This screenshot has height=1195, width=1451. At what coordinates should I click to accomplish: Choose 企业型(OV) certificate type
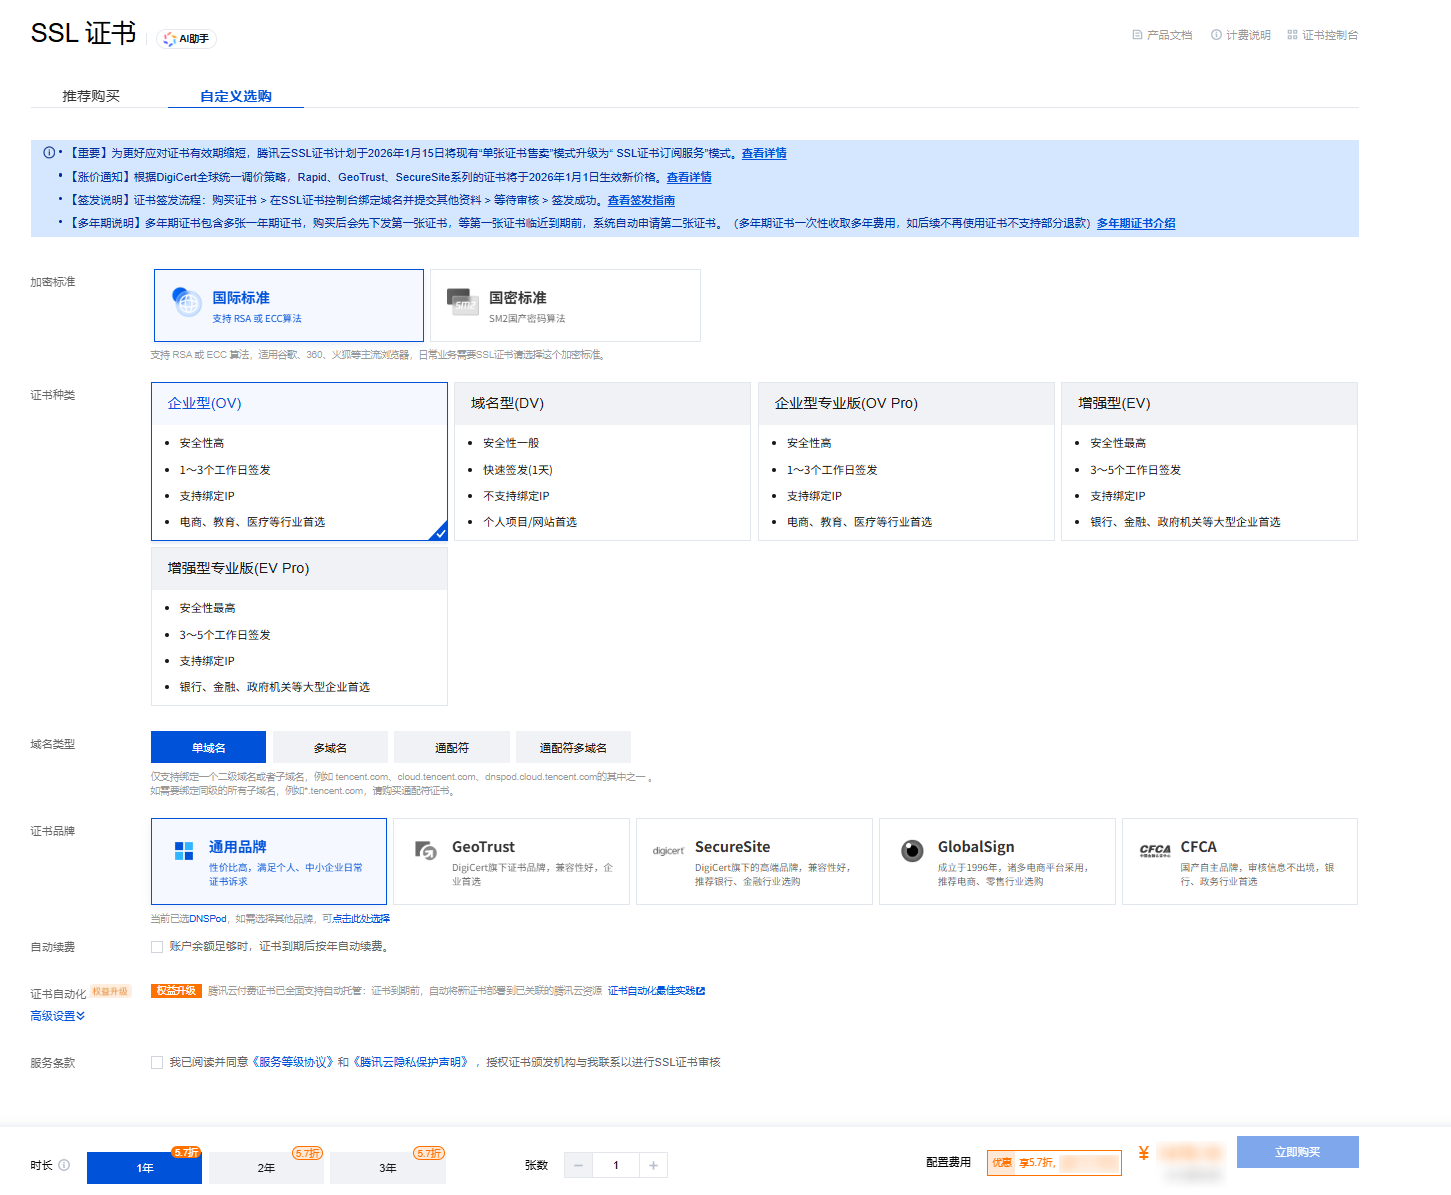coord(299,461)
